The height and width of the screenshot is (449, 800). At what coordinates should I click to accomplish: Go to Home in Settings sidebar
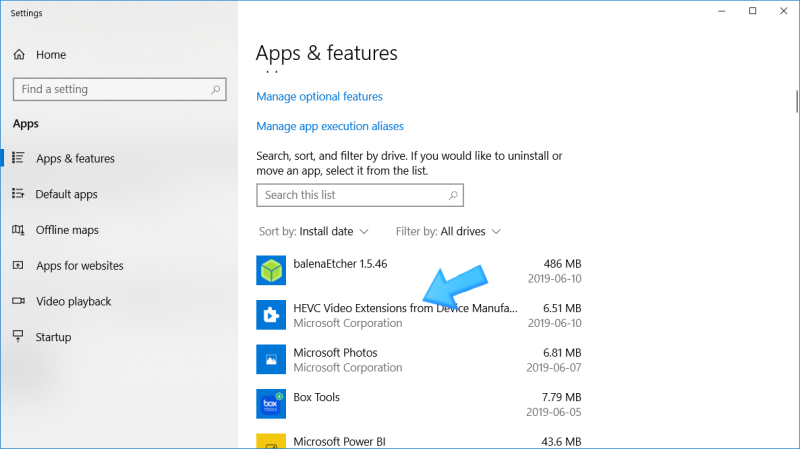[51, 55]
